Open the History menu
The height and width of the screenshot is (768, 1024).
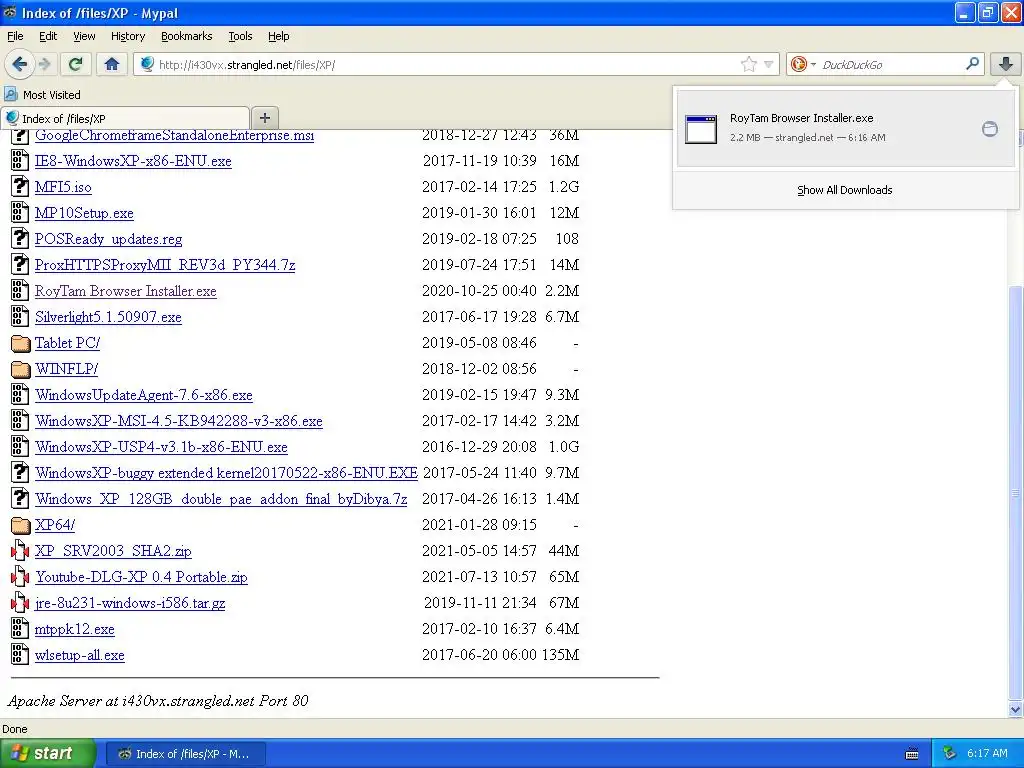(127, 36)
